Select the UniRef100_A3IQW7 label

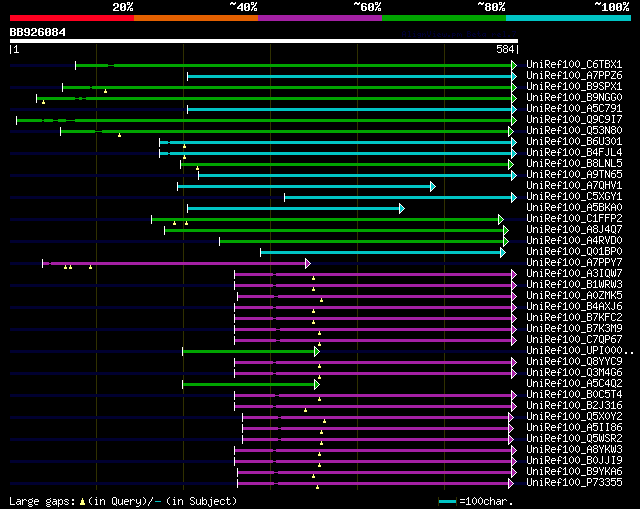pyautogui.click(x=574, y=274)
